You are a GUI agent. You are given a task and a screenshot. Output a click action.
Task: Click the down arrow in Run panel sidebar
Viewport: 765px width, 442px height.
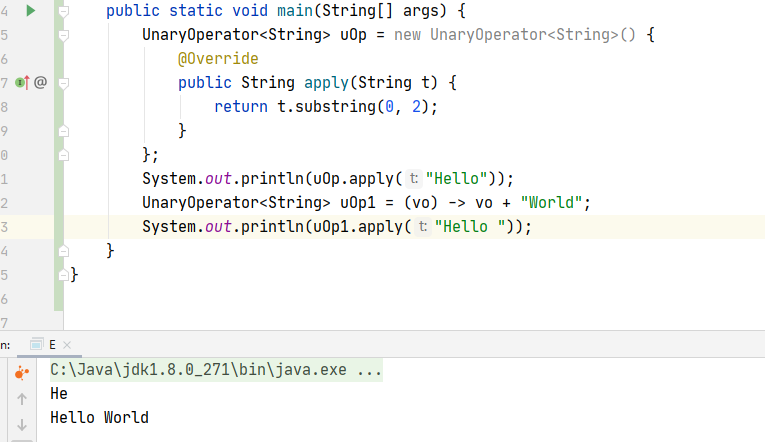tap(22, 424)
